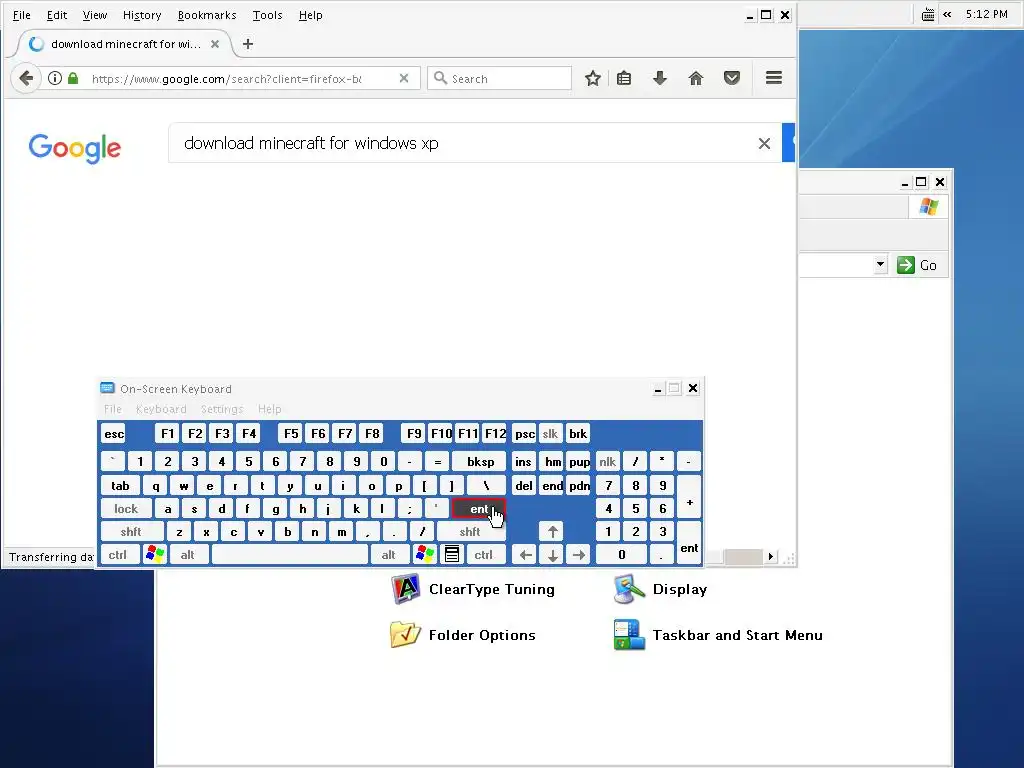Click keyboard icon in system tray
Viewport: 1024px width, 768px height.
click(927, 14)
